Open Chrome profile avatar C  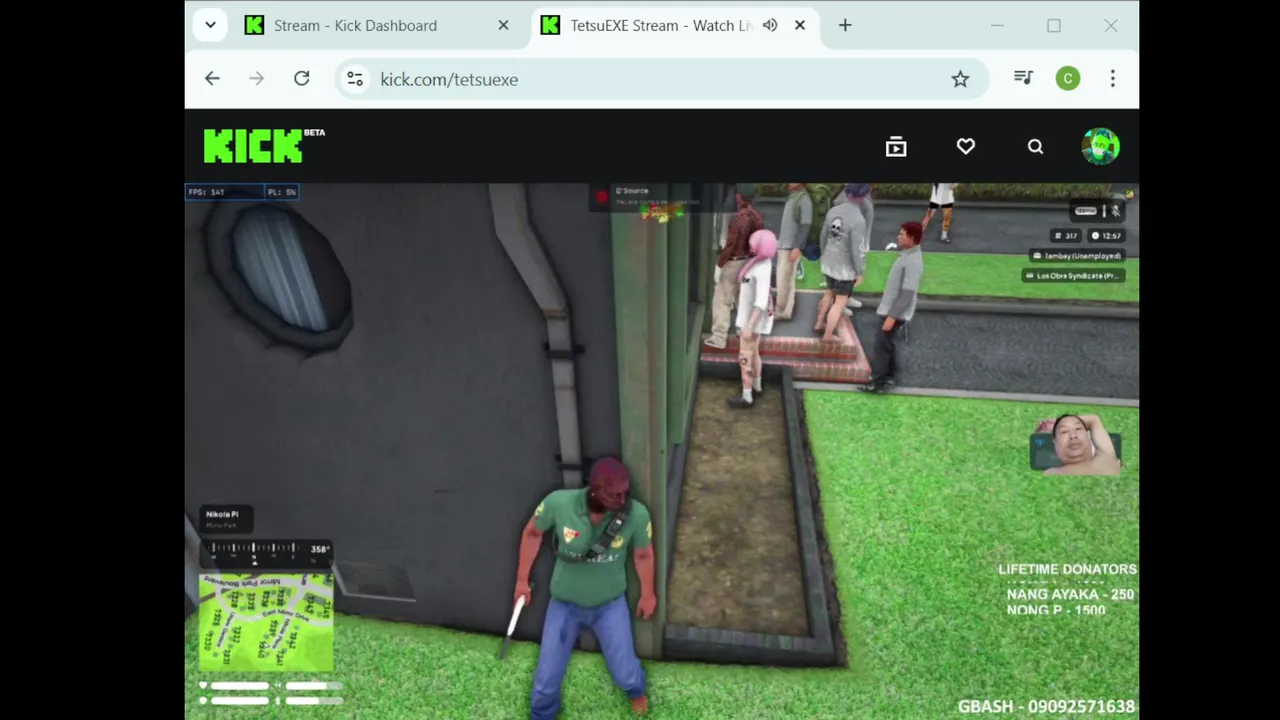point(1068,78)
